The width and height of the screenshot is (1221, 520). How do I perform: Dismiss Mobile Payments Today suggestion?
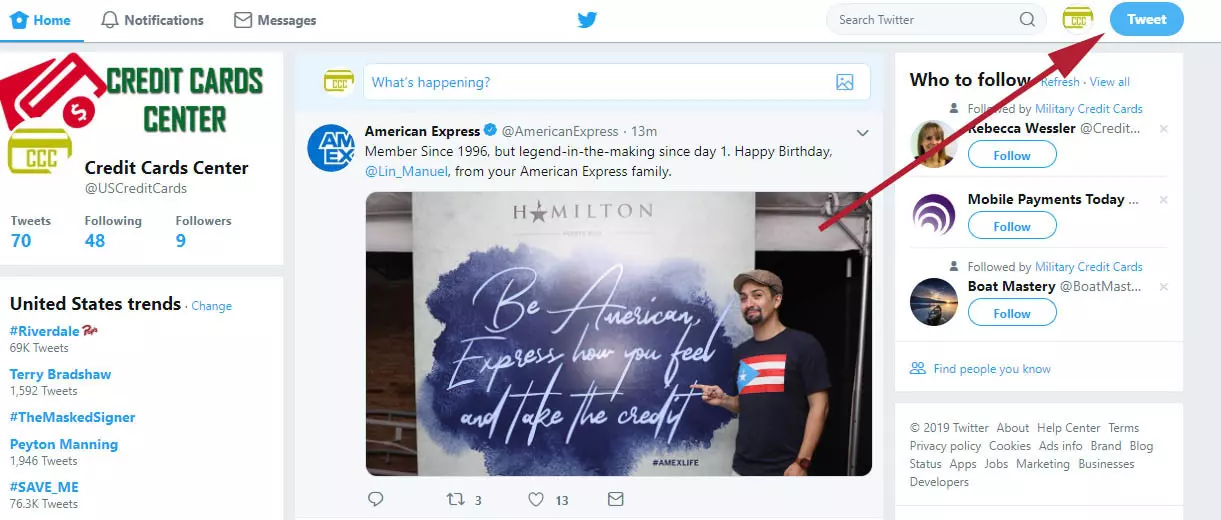(x=1163, y=200)
